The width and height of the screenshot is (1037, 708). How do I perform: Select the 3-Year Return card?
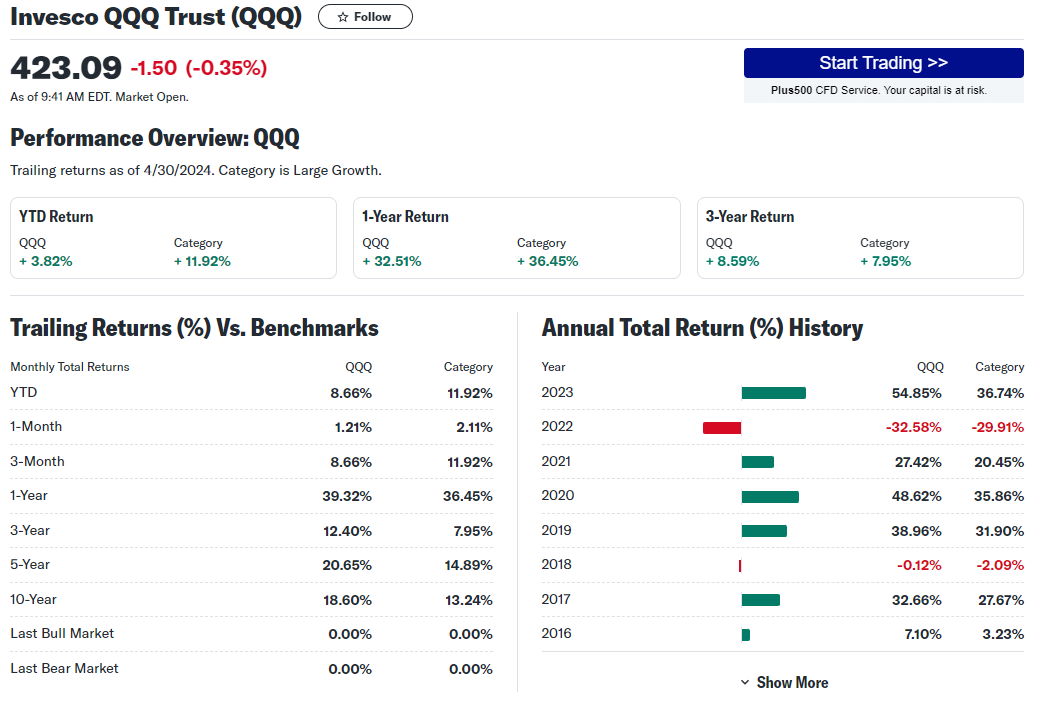[860, 238]
